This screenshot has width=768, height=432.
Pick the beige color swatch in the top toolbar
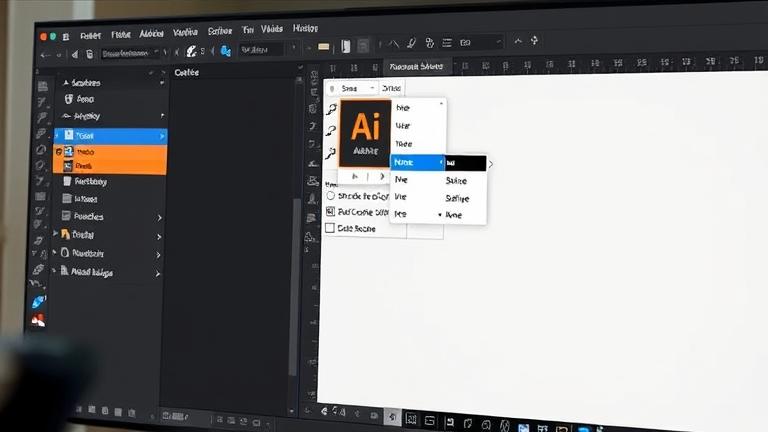[324, 47]
